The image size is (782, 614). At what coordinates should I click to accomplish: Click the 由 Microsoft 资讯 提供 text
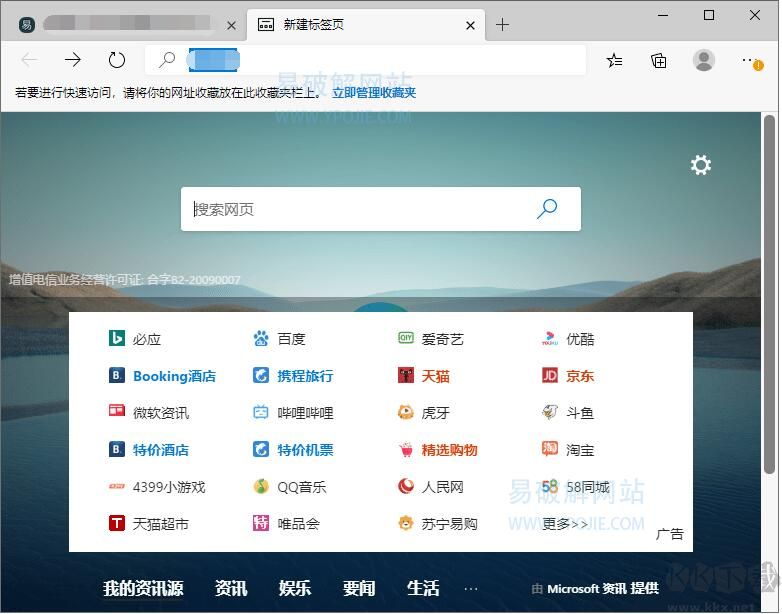click(595, 589)
